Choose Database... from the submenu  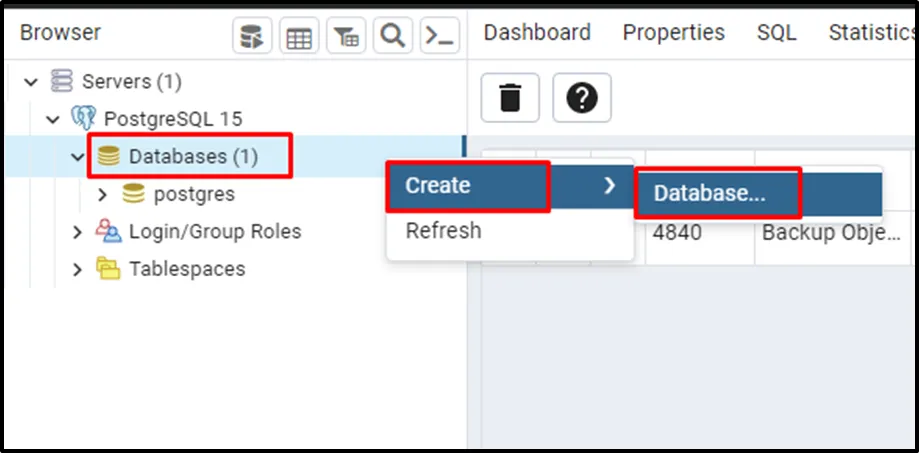coord(710,194)
